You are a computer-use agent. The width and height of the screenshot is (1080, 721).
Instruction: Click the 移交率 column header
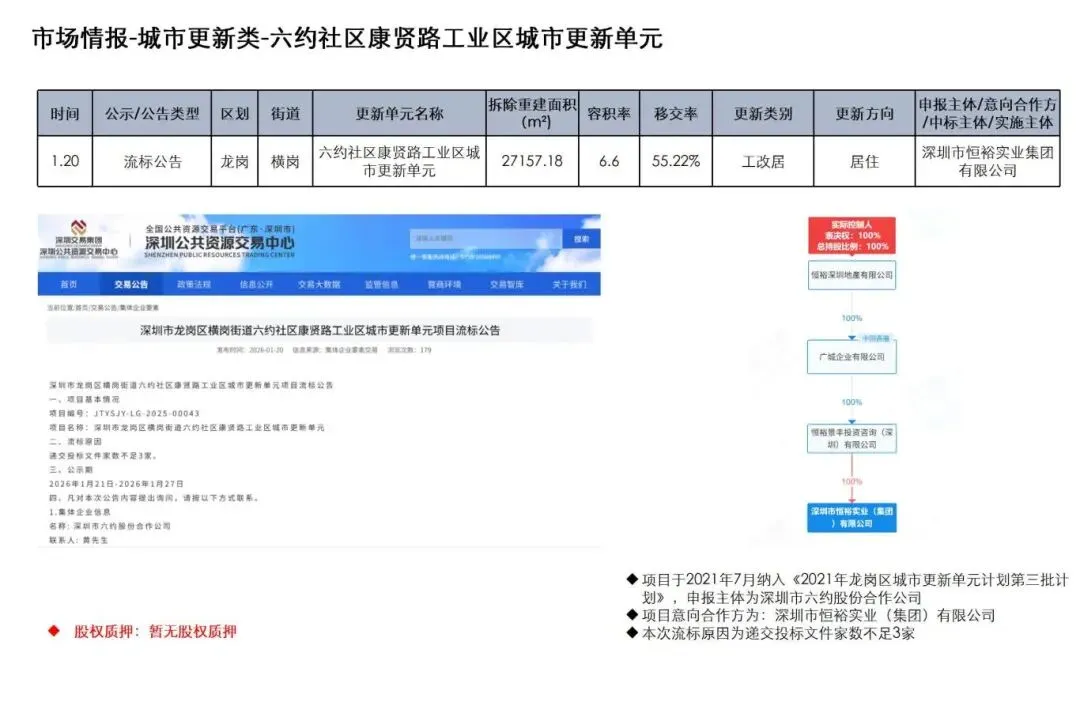[676, 114]
